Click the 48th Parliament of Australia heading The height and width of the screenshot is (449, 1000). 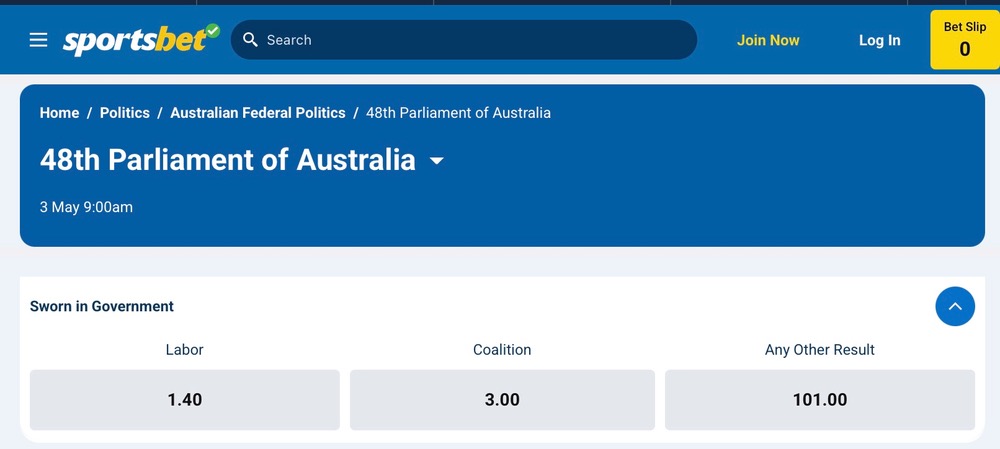[x=228, y=159]
